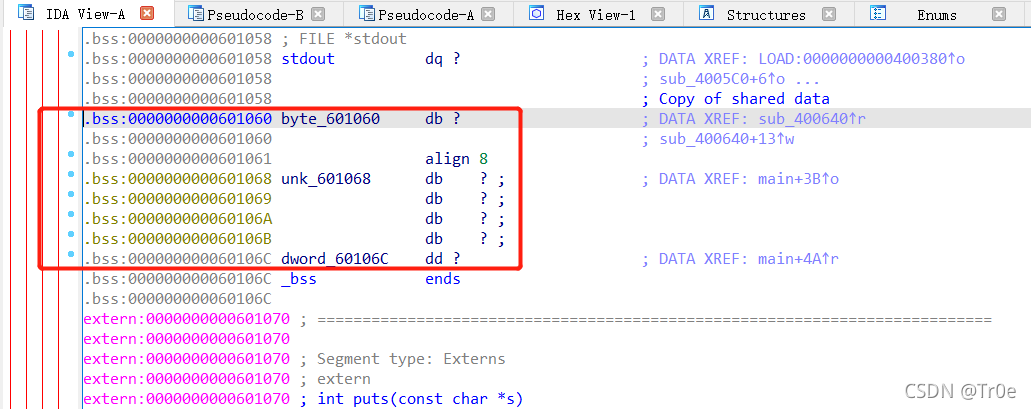Click the Pseudocode-A tab icon
Image resolution: width=1031 pixels, height=409 pixels.
[367, 13]
